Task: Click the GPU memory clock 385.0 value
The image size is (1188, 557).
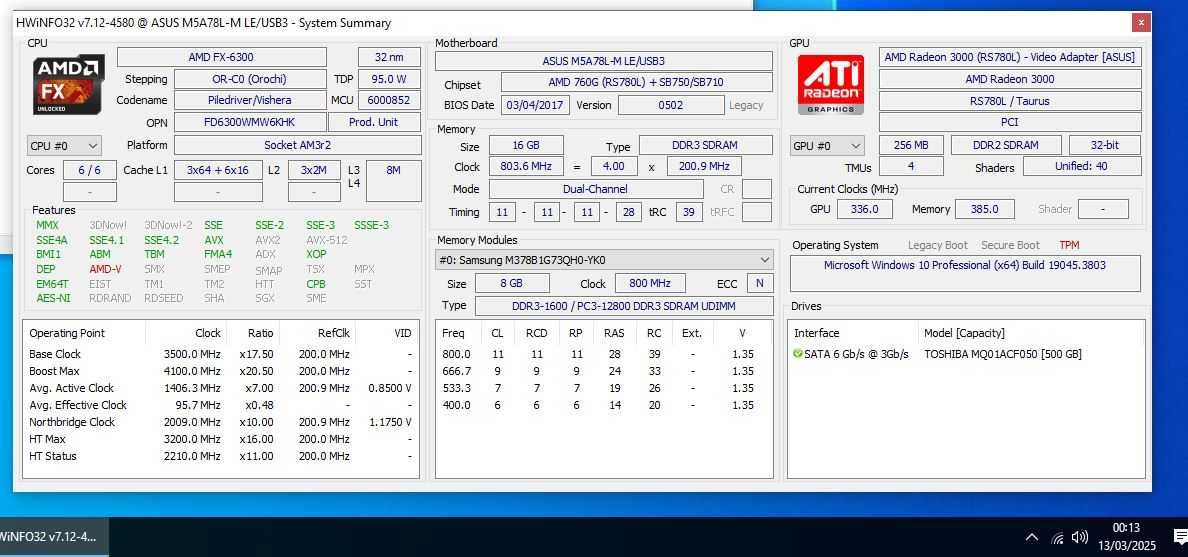Action: 984,209
